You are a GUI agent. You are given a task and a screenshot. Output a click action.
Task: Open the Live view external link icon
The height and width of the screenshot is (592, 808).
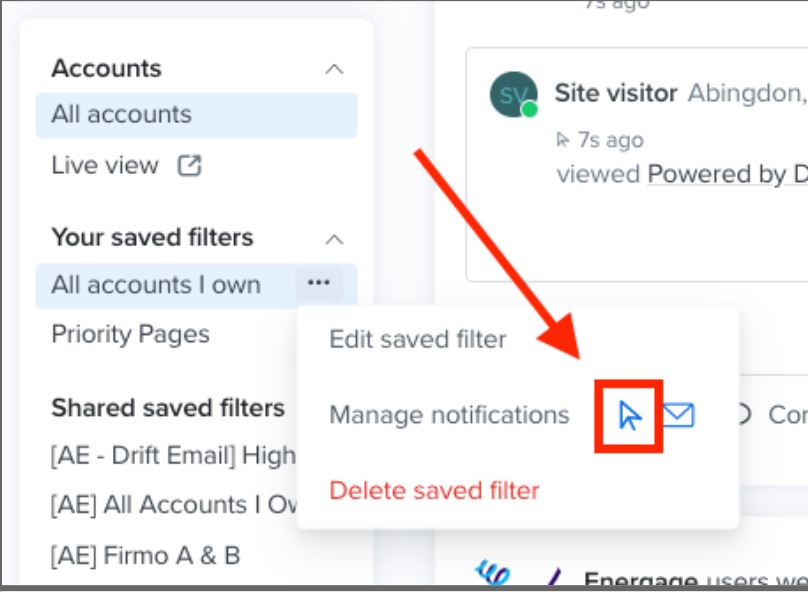pos(189,166)
